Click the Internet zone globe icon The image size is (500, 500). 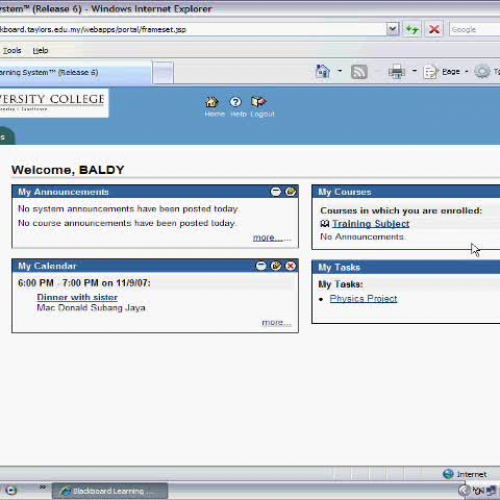(x=448, y=474)
